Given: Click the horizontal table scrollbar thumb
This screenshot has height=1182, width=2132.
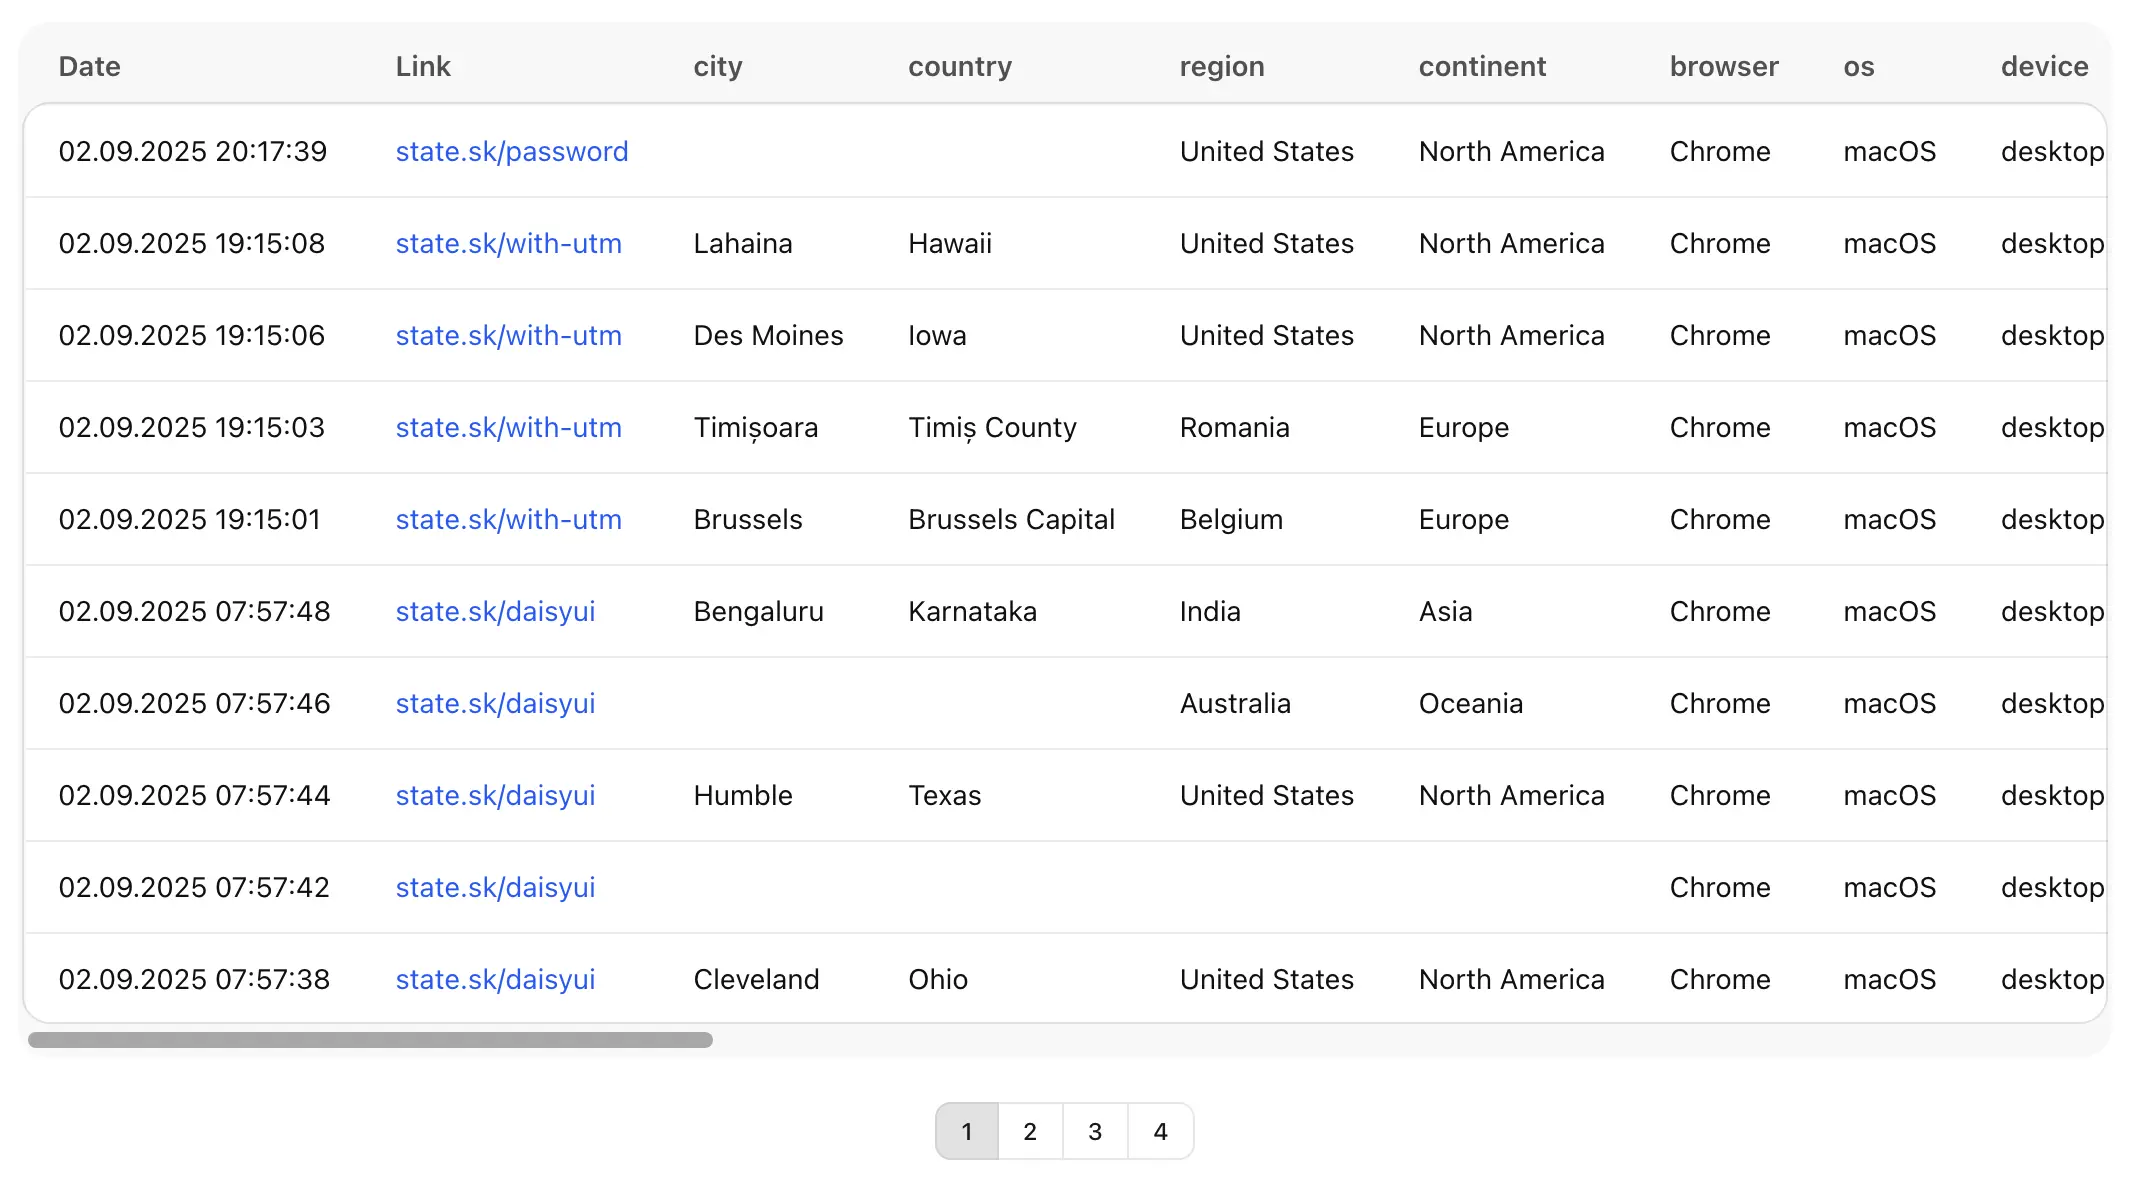Looking at the screenshot, I should (370, 1040).
